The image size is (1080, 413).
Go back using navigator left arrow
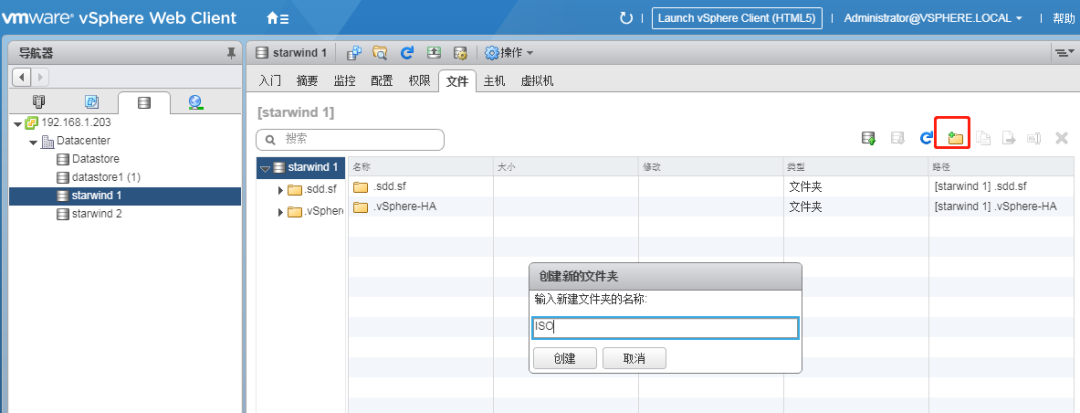[x=22, y=77]
